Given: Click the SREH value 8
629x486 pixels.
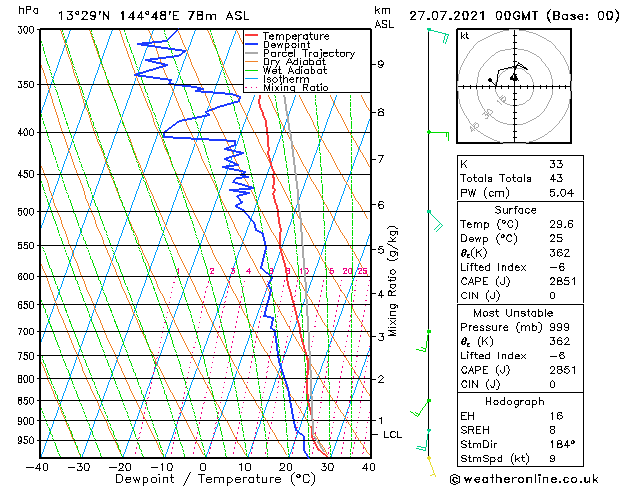Looking at the screenshot, I should click(x=553, y=430).
